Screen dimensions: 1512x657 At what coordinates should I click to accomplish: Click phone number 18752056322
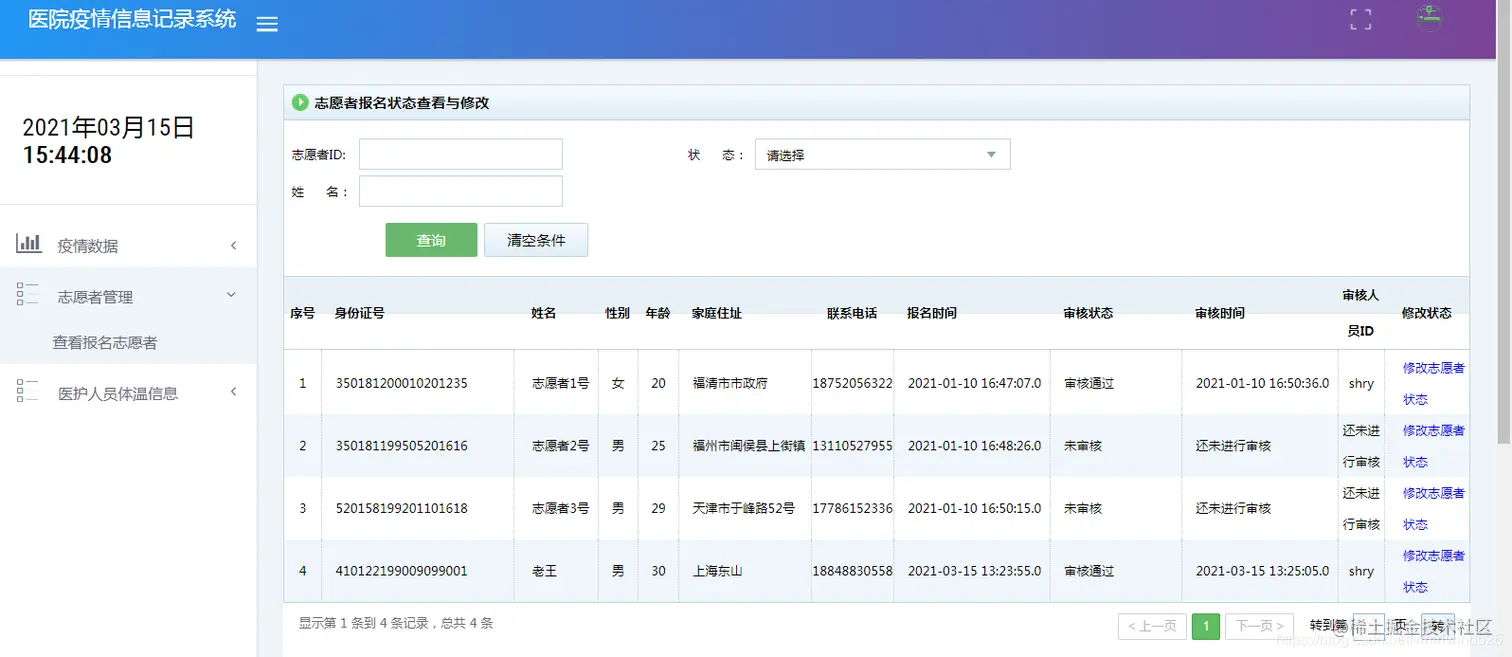pos(852,383)
